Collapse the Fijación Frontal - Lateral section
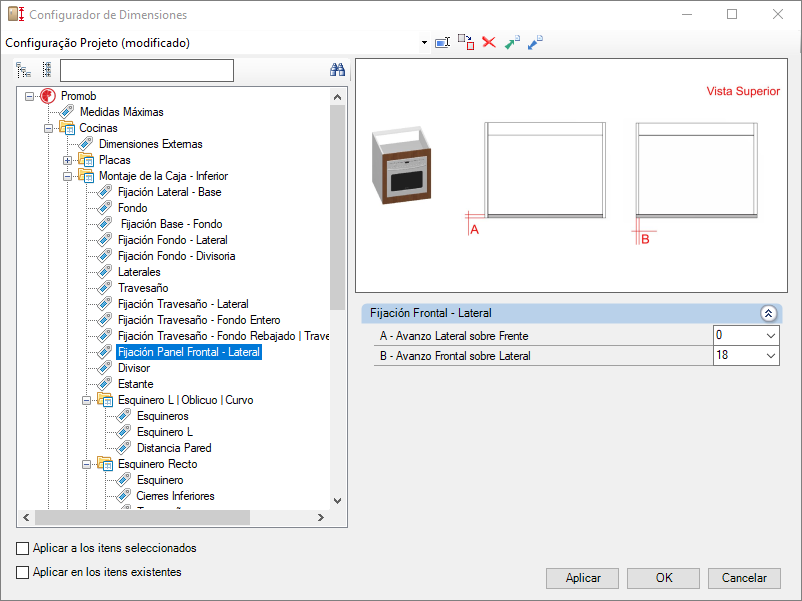 [x=768, y=314]
